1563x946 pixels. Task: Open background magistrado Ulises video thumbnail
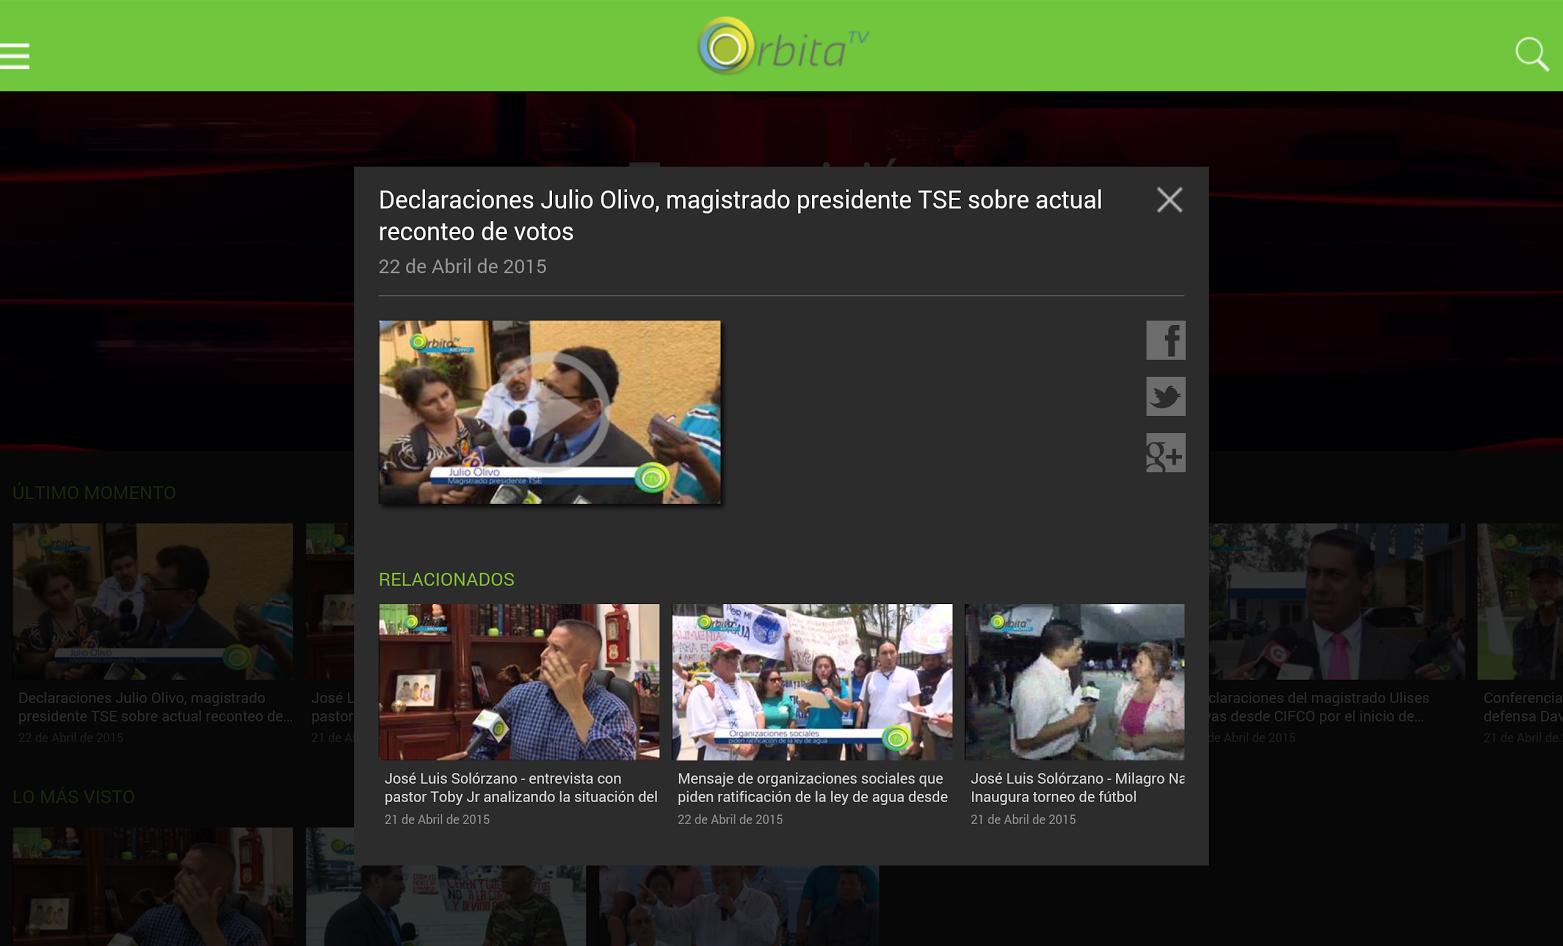pos(1336,601)
